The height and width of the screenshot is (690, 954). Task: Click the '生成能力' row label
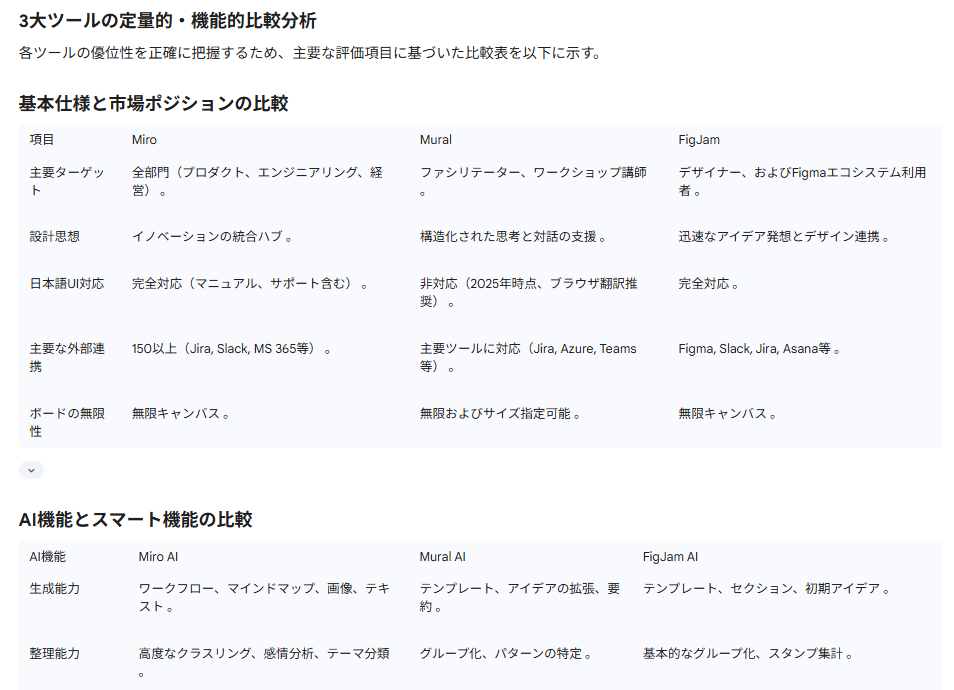(55, 588)
